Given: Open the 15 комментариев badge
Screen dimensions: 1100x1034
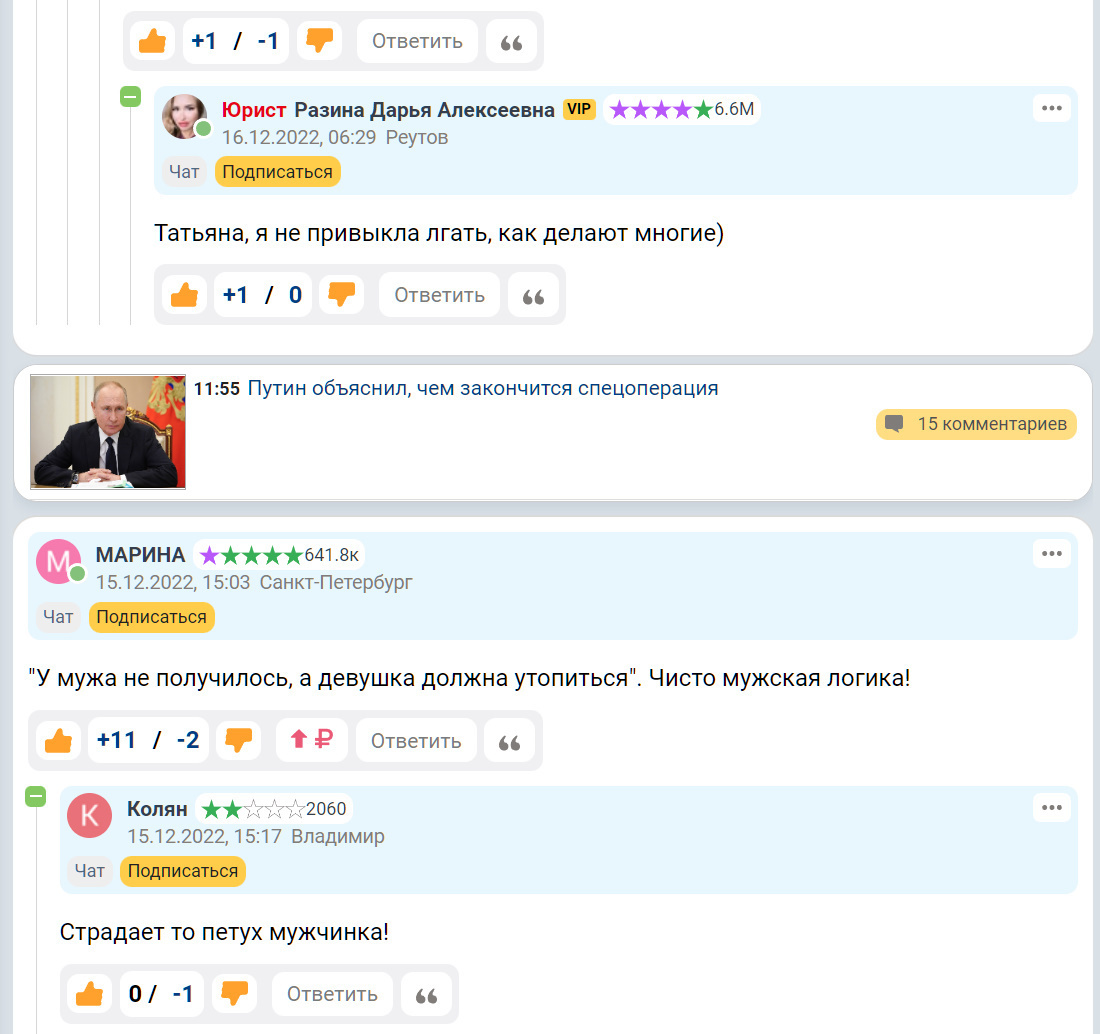Looking at the screenshot, I should click(976, 424).
